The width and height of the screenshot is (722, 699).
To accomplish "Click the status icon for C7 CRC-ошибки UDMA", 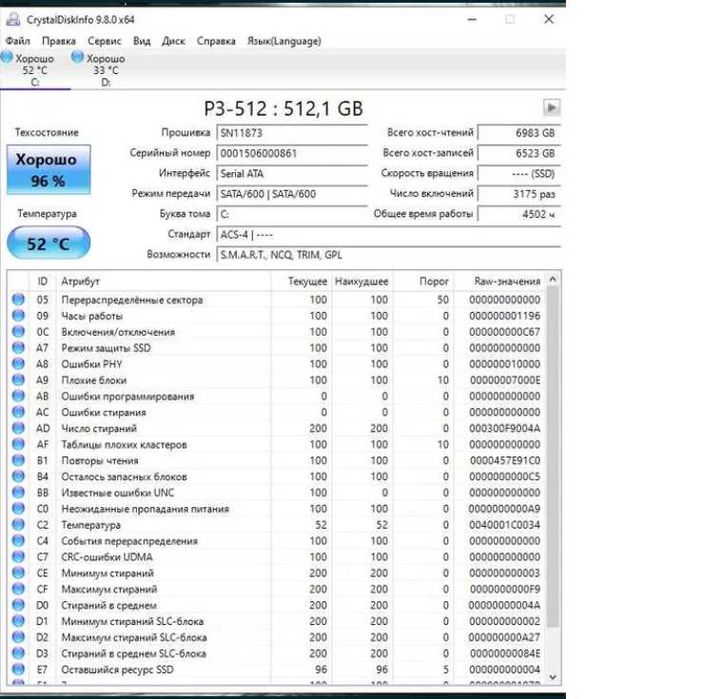I will click(x=18, y=557).
